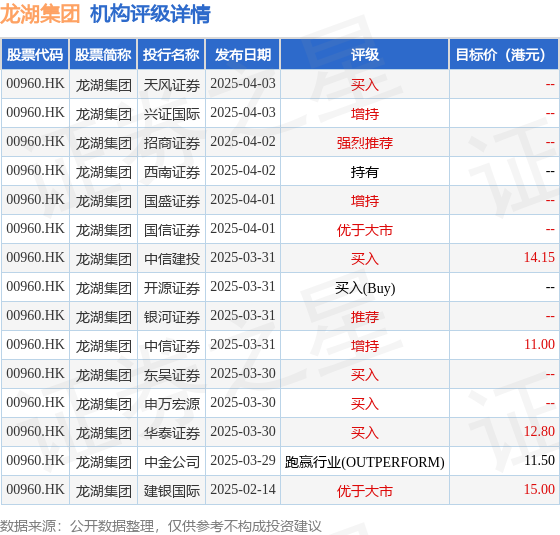Click the 龙湖集团 orange title text

40,14
